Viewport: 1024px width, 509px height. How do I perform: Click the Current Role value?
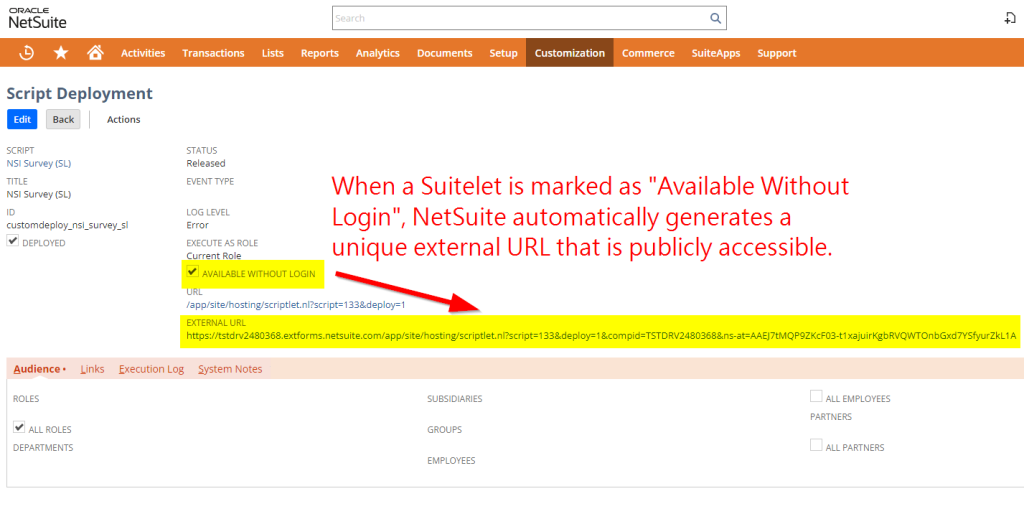(x=214, y=256)
